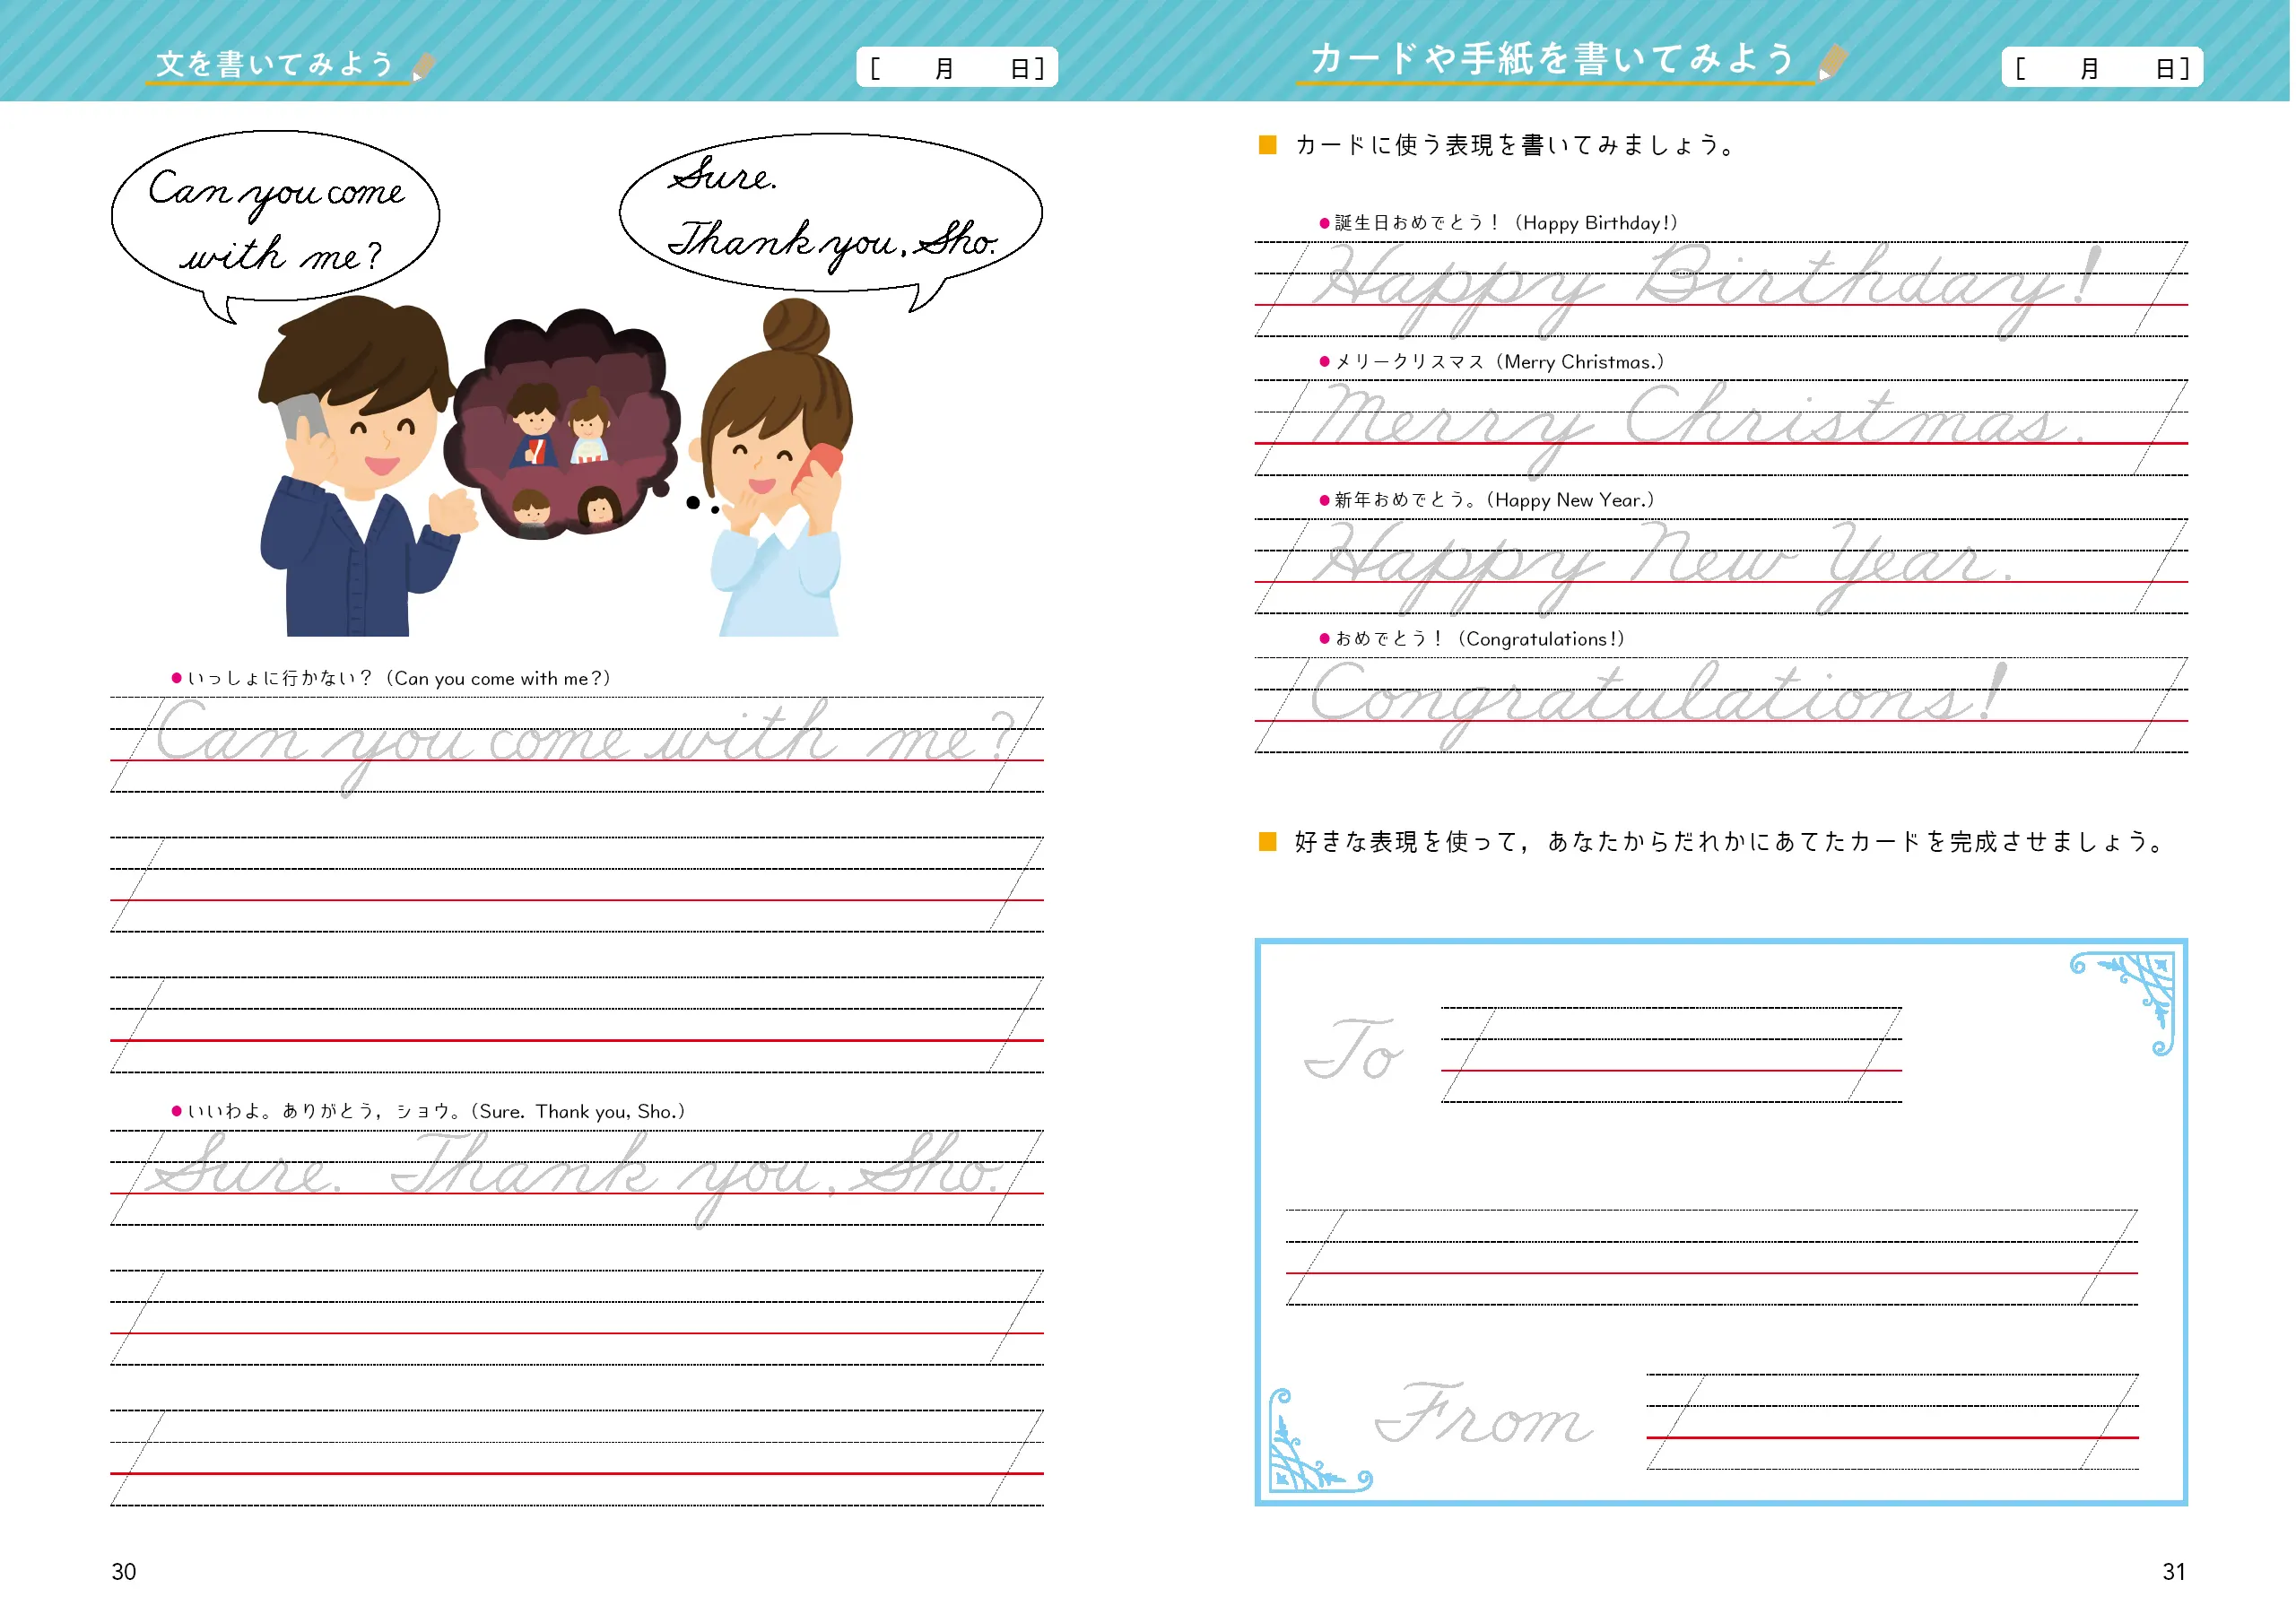
Task: Click the traced 'Happy New Year.' cursive line
Action: click(1721, 566)
